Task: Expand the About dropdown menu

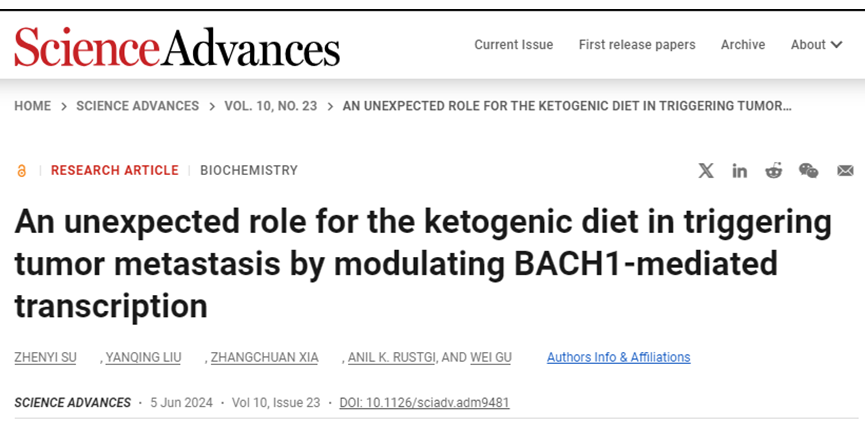Action: pyautogui.click(x=816, y=45)
